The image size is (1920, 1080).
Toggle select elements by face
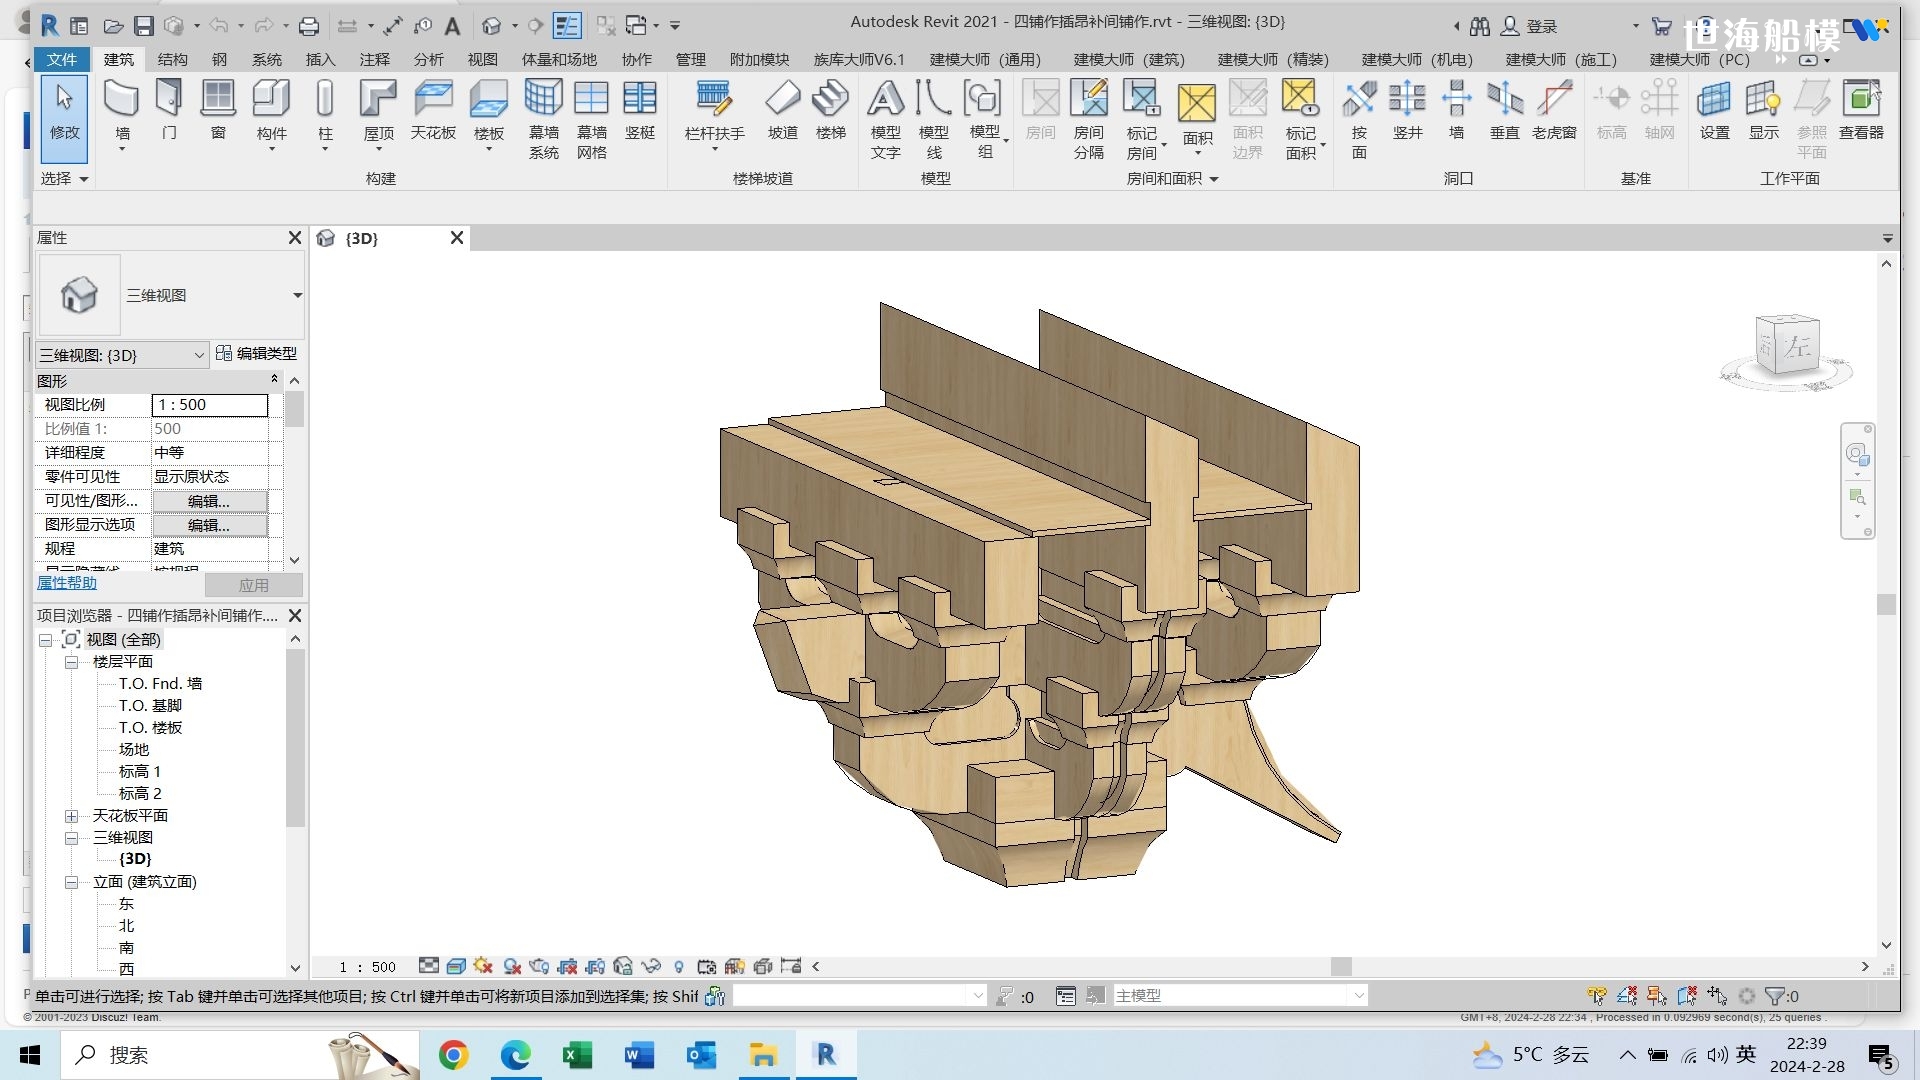[x=1687, y=996]
